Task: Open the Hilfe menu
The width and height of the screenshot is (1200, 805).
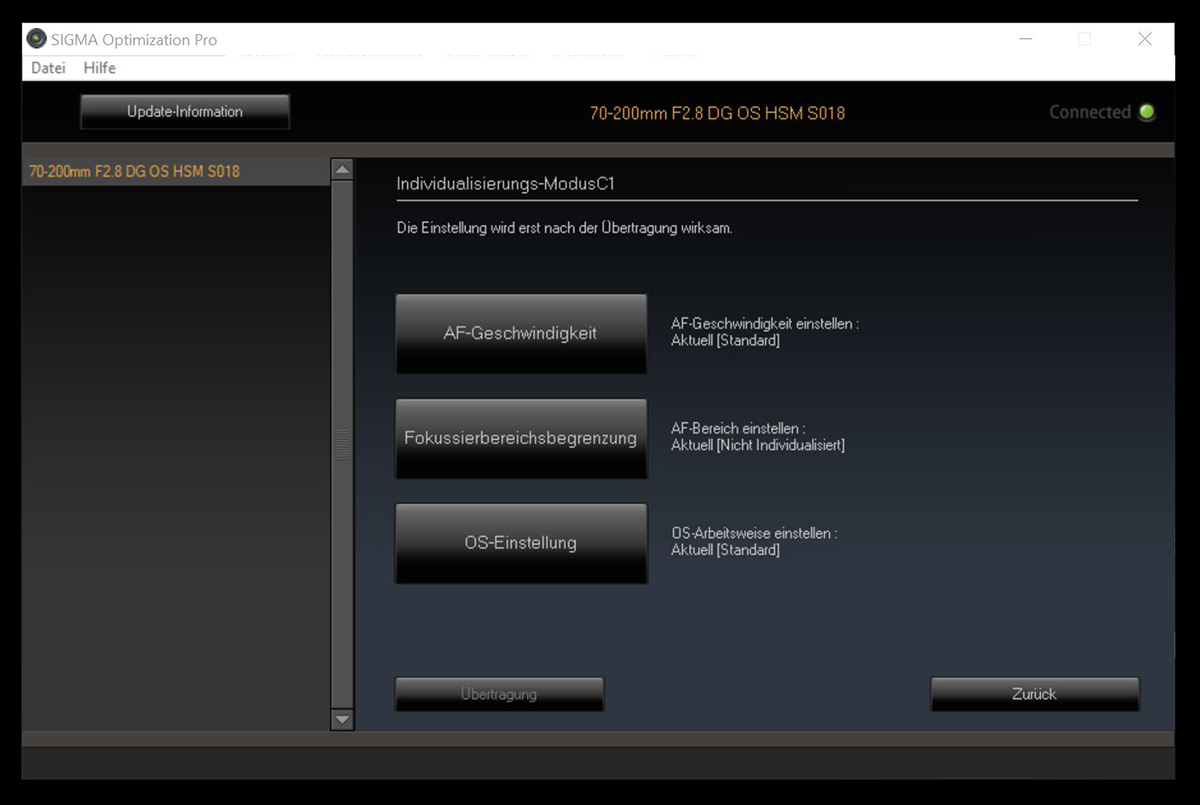Action: coord(100,68)
